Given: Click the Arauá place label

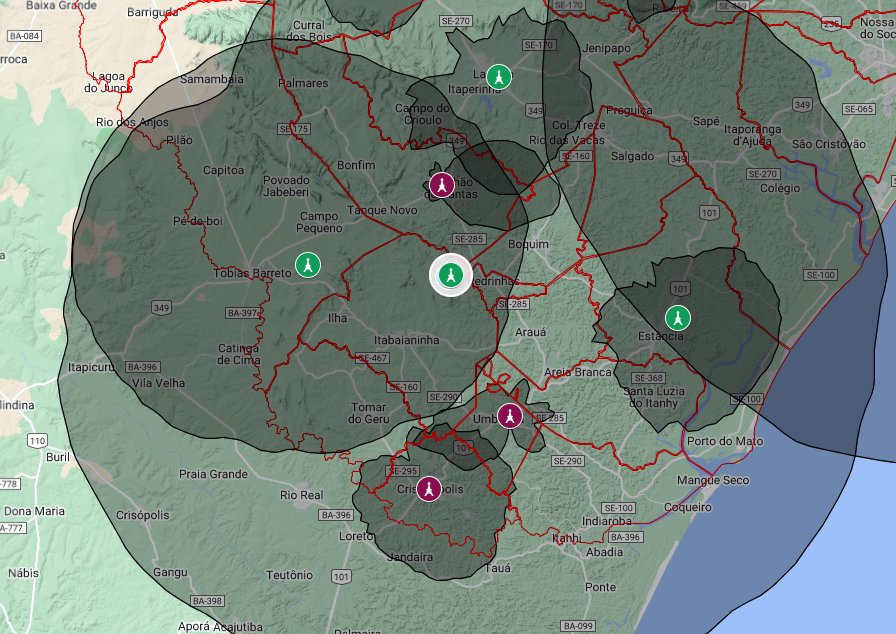Looking at the screenshot, I should [531, 332].
